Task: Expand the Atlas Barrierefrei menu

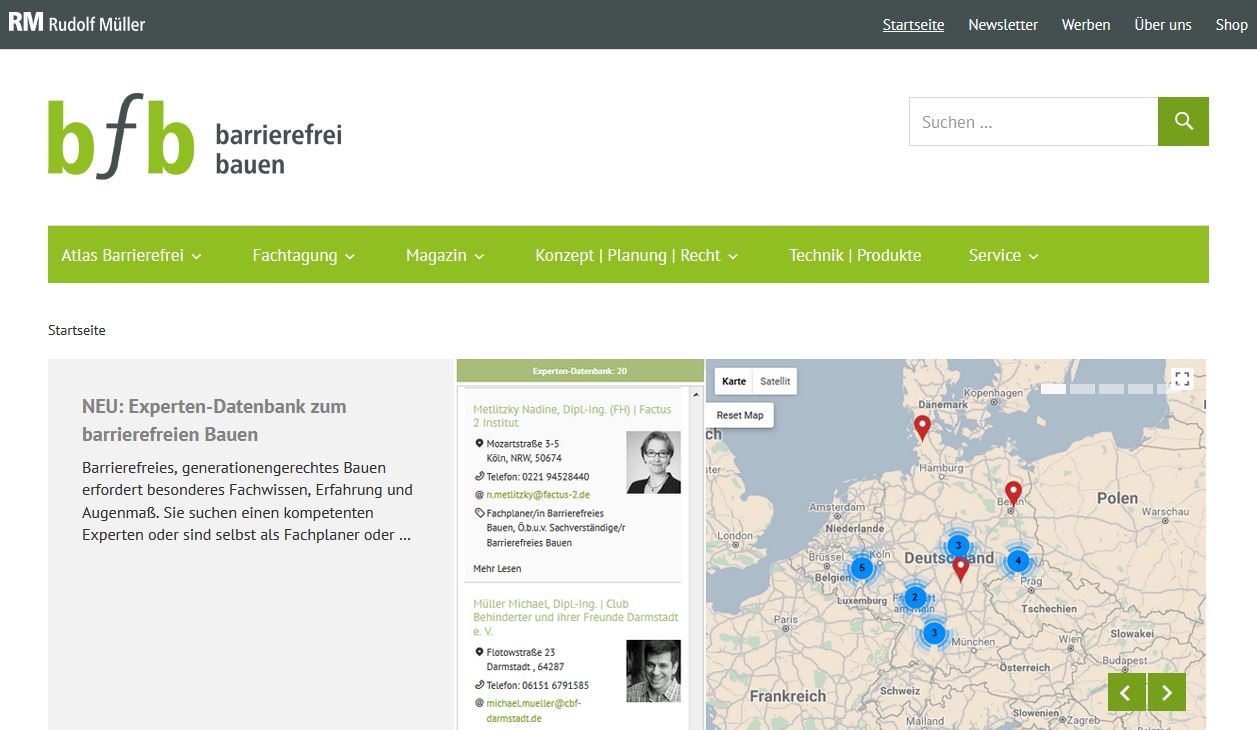Action: click(x=131, y=255)
